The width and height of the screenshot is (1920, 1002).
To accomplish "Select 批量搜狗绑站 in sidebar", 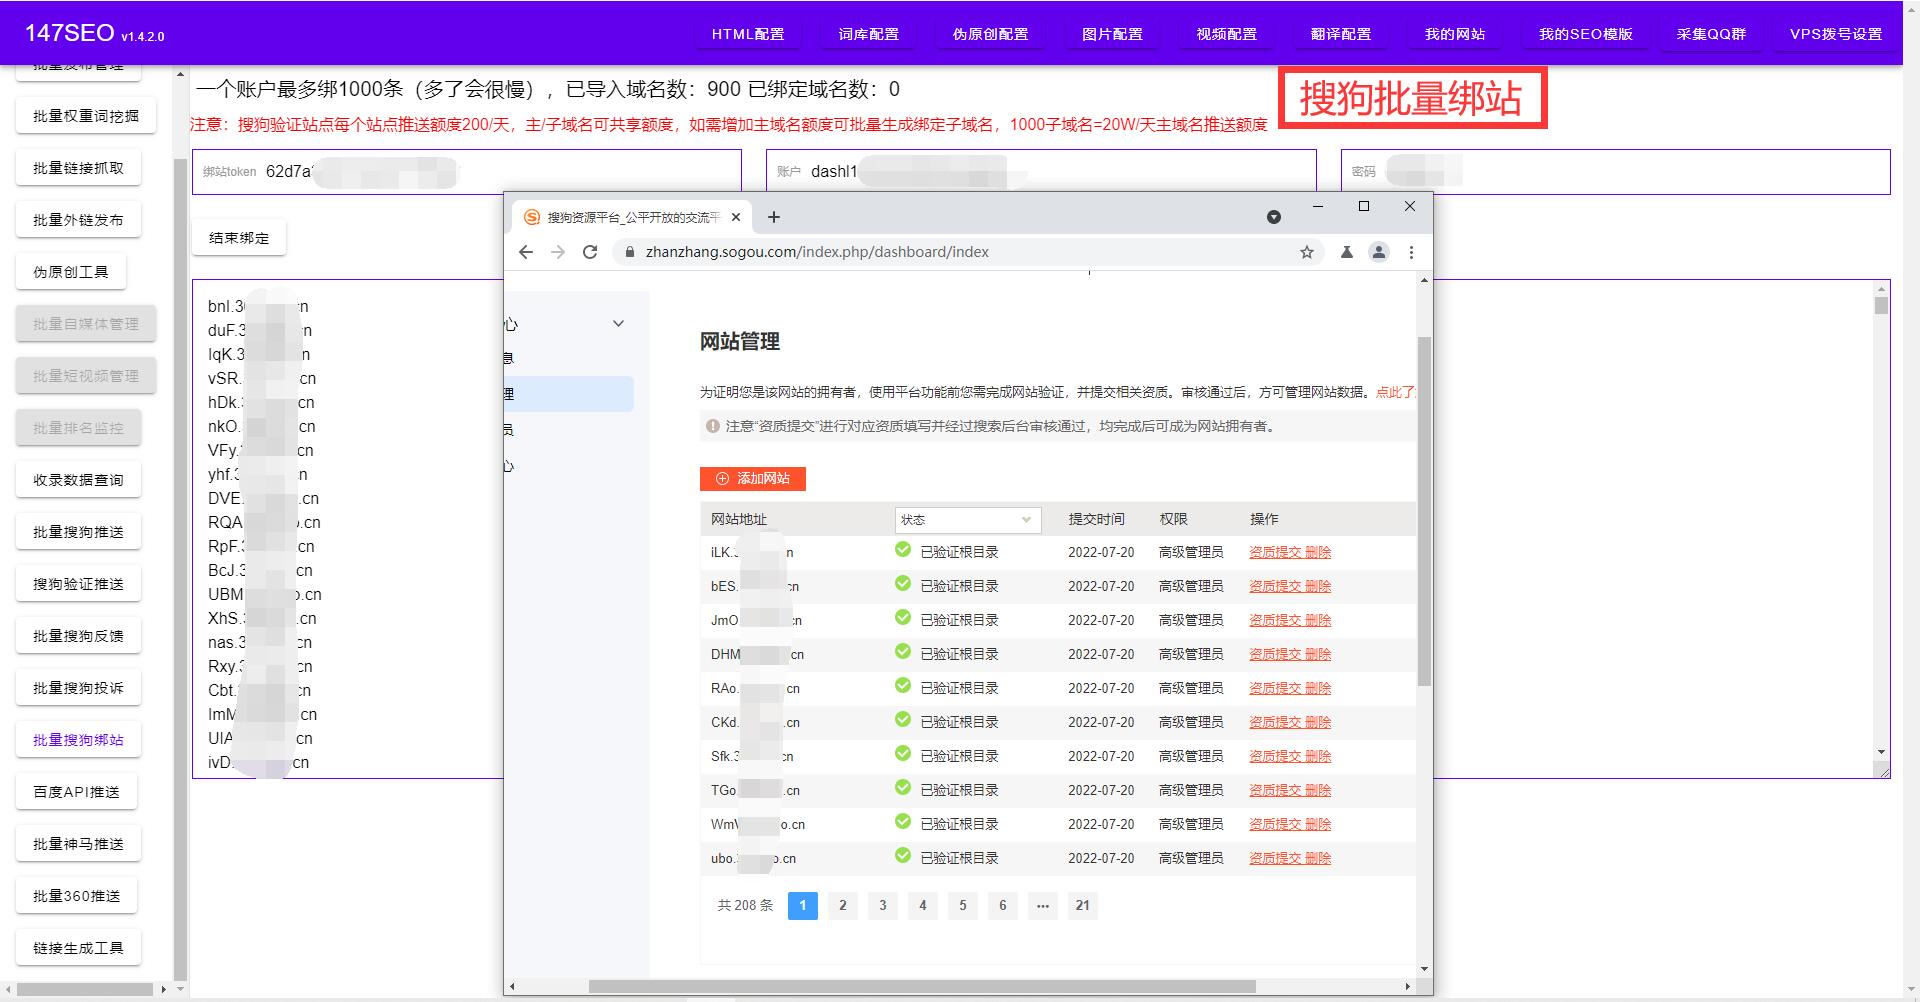I will [78, 740].
